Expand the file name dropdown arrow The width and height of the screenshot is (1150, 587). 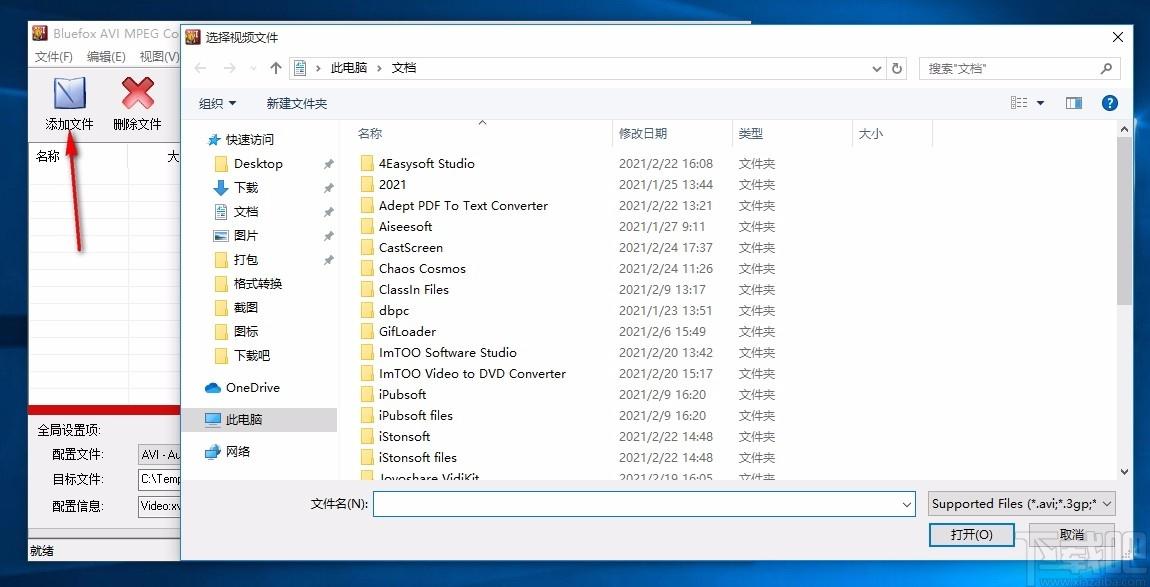click(907, 504)
